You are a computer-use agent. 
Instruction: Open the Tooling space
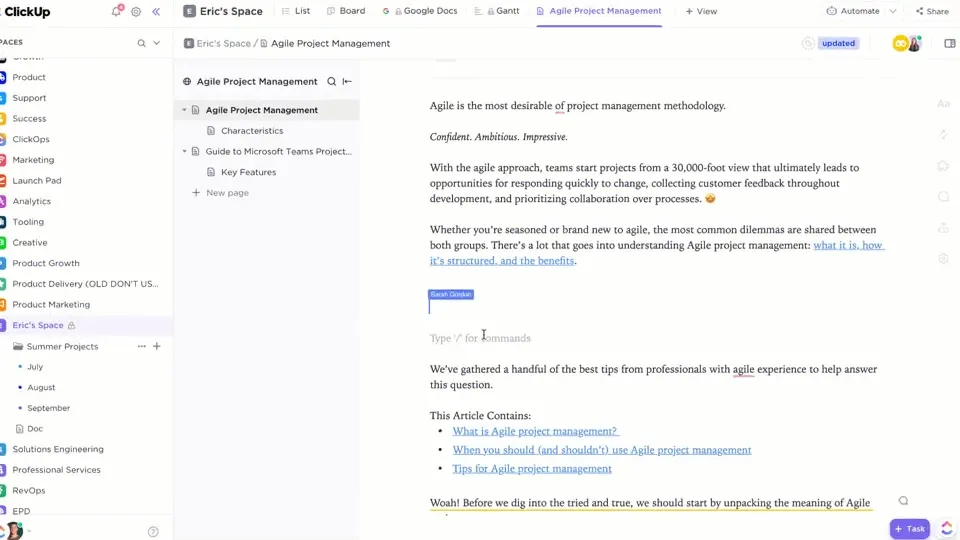click(x=28, y=222)
